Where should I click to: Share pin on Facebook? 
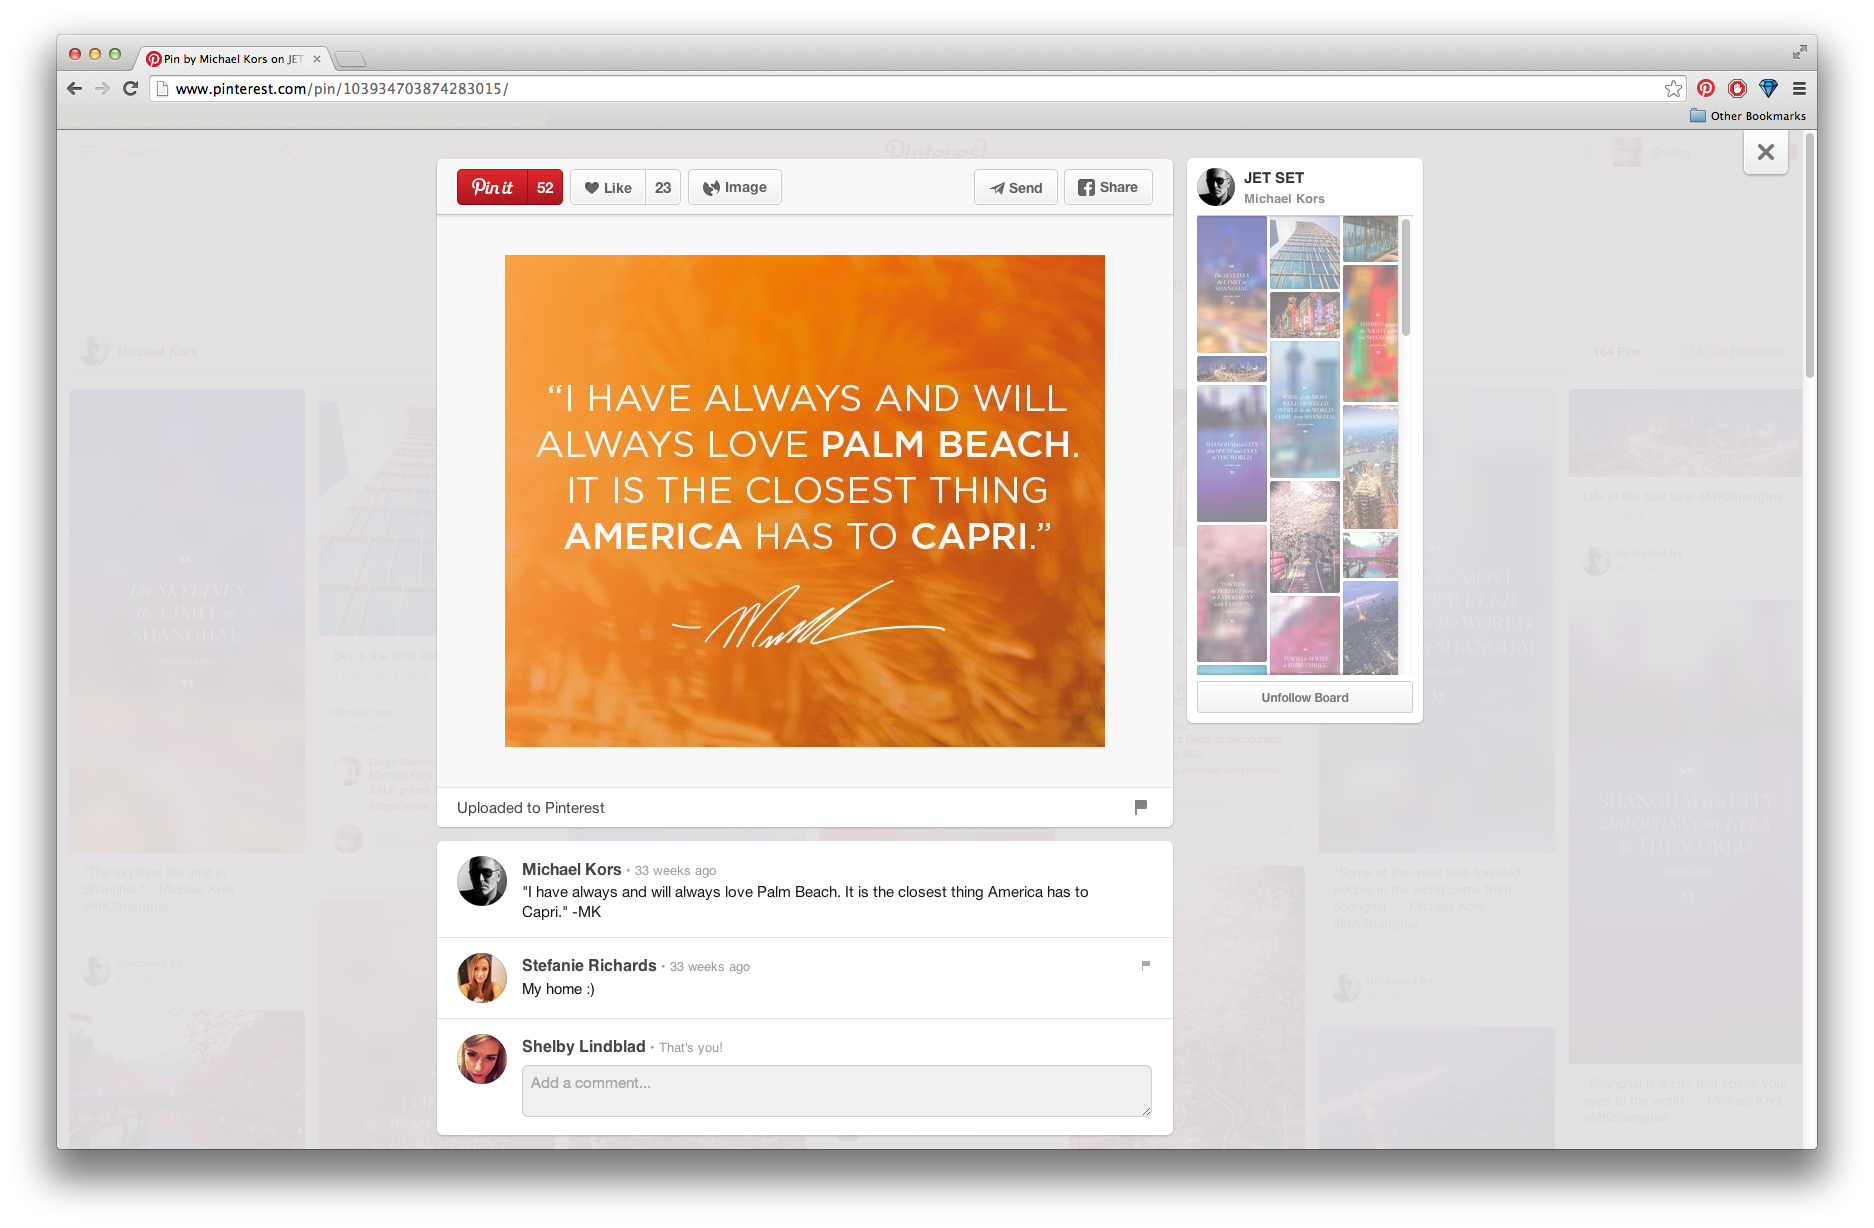[1108, 187]
